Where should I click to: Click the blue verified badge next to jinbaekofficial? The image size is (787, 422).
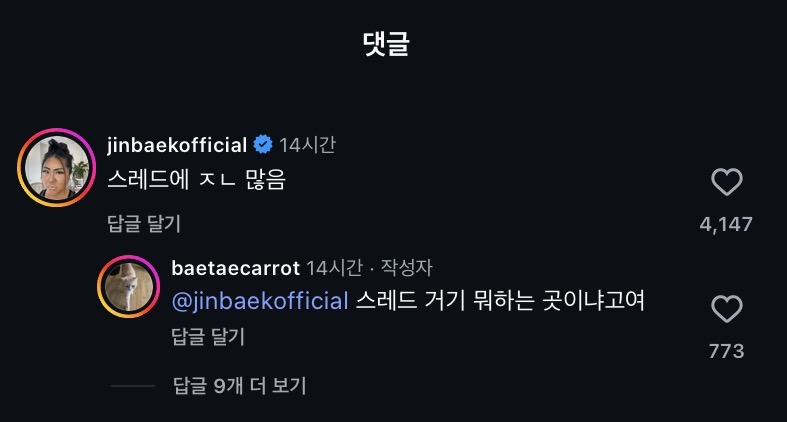[x=263, y=145]
